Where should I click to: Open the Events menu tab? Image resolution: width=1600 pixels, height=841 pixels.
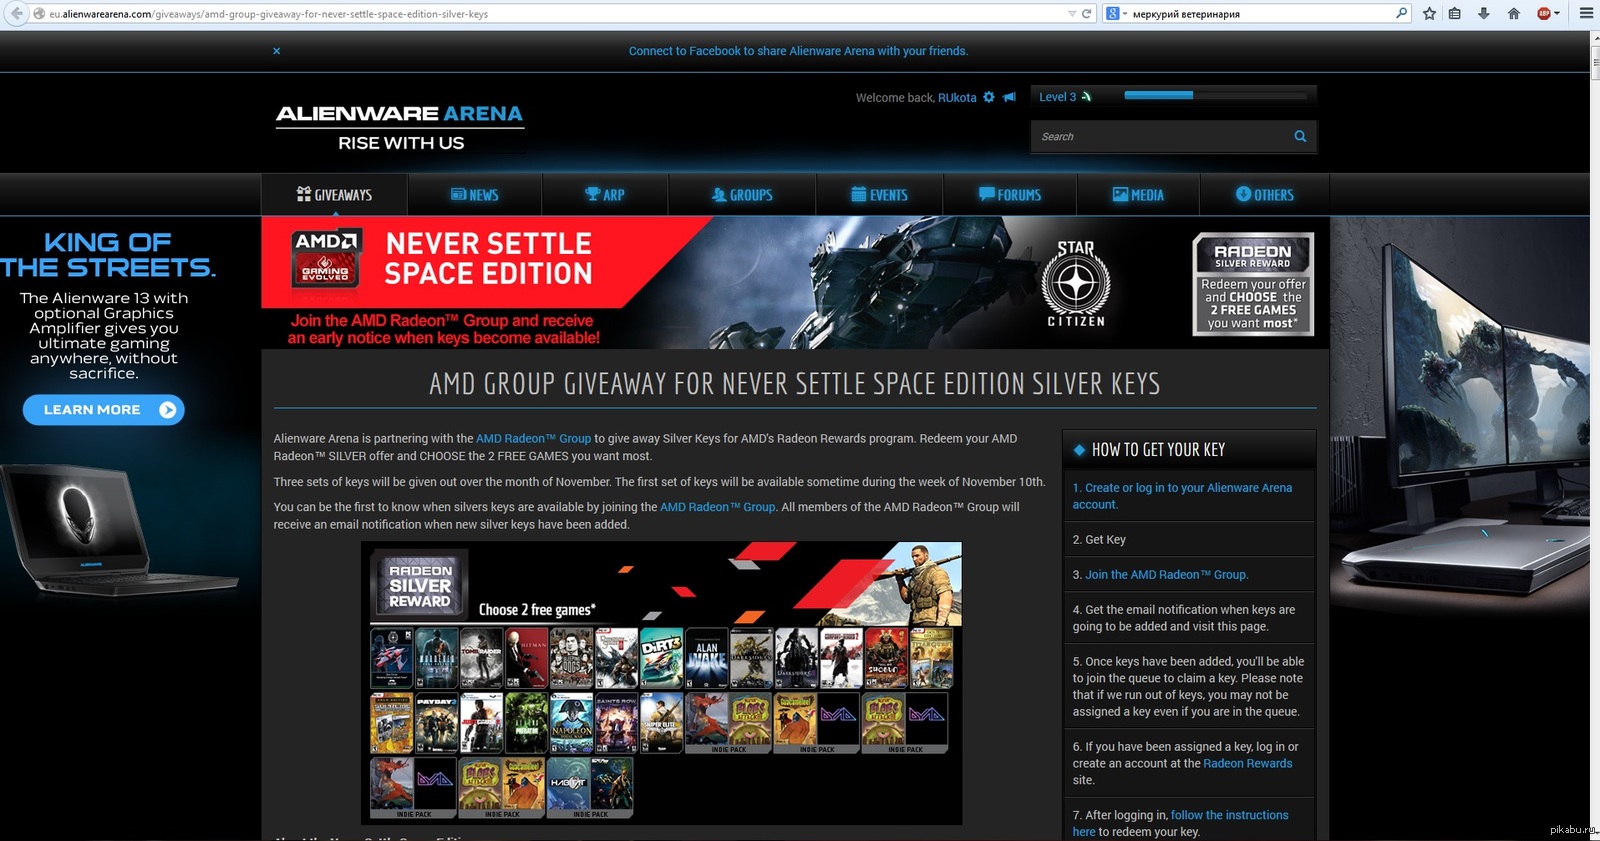[879, 195]
